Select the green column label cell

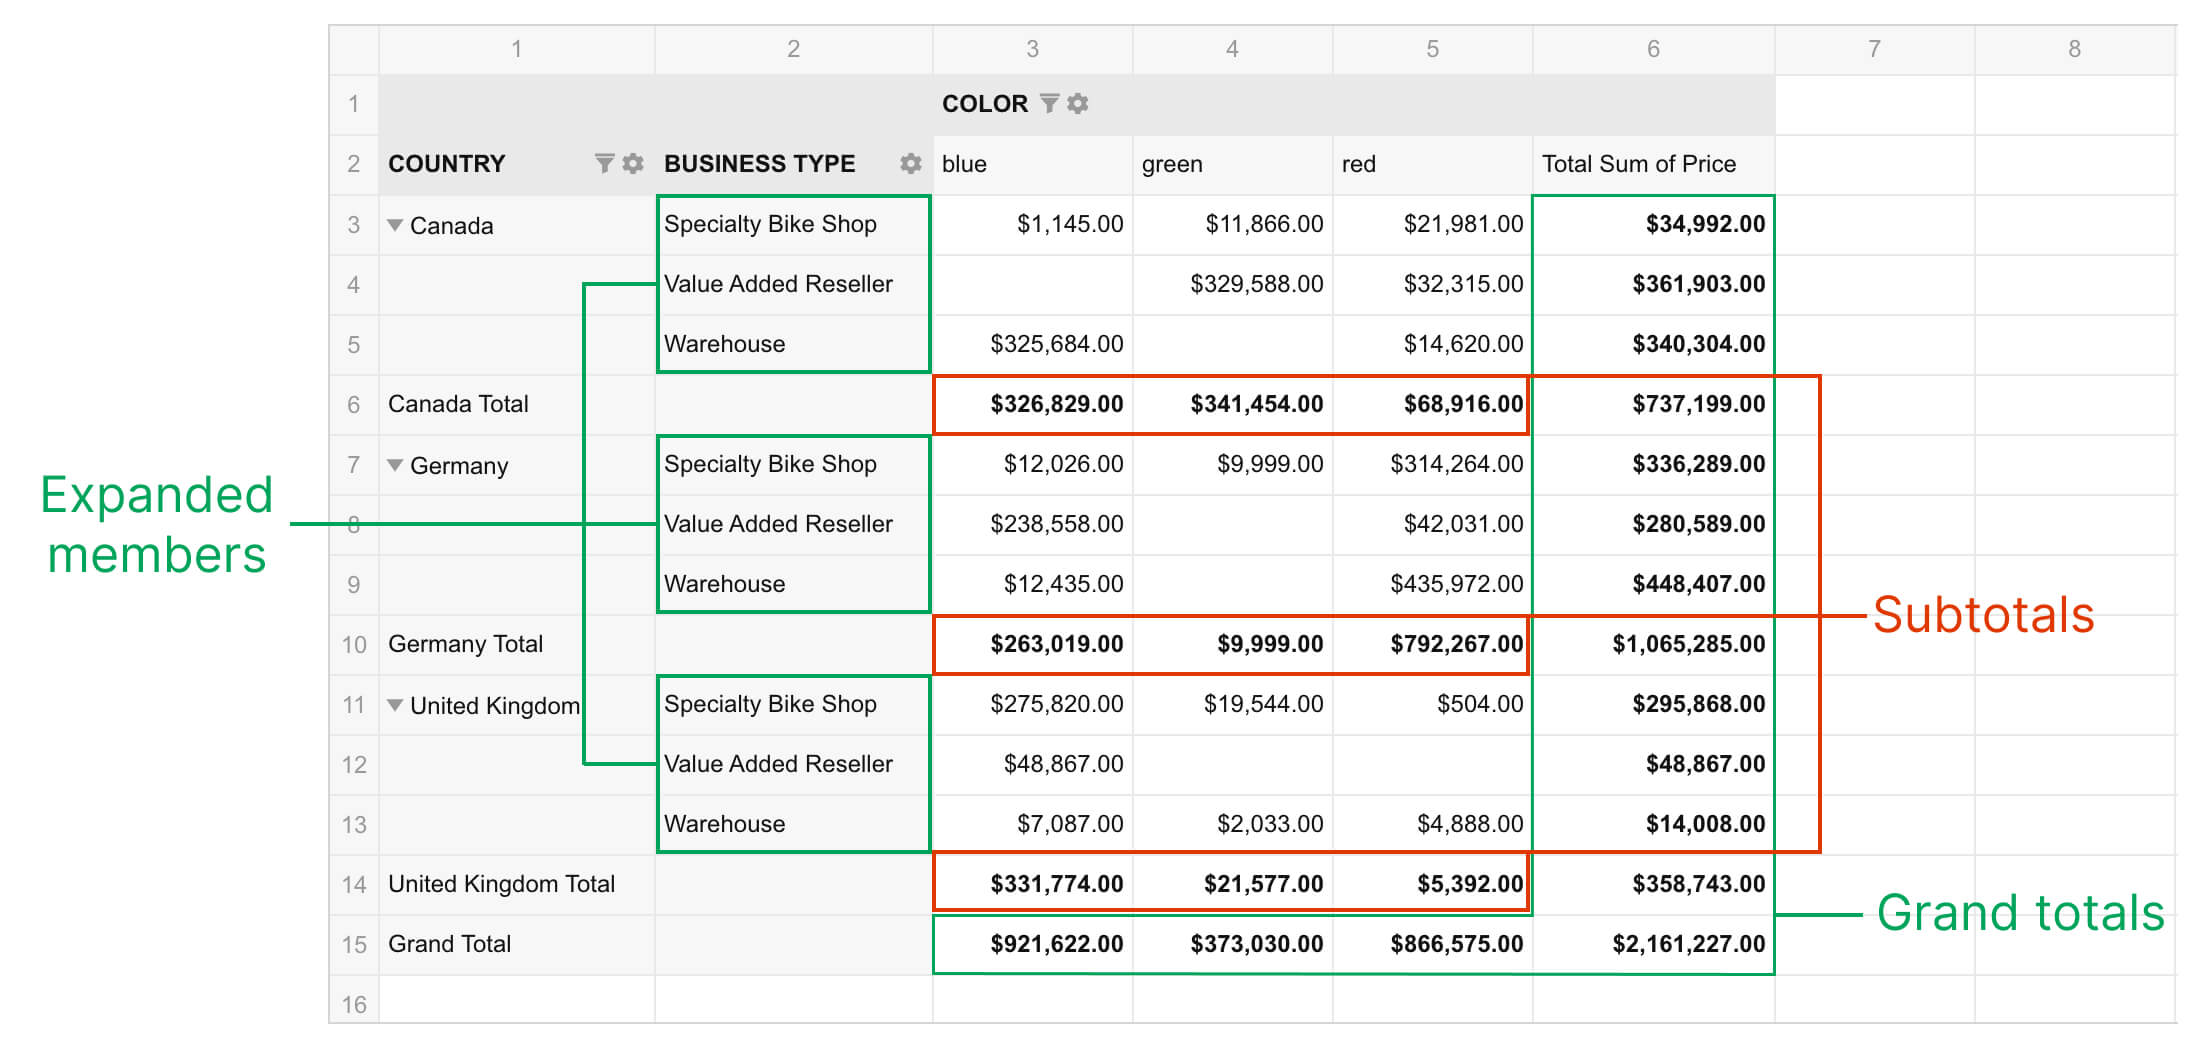pyautogui.click(x=1232, y=165)
